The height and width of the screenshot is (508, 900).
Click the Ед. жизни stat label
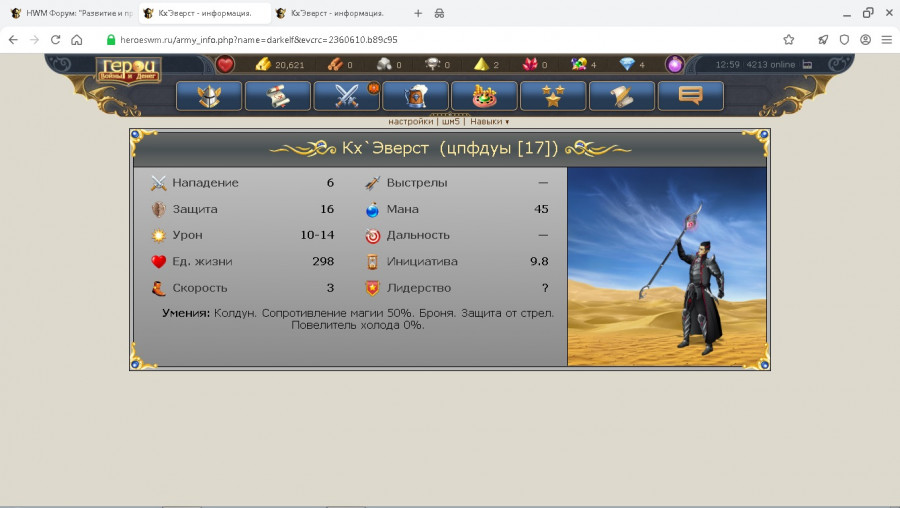pos(202,261)
